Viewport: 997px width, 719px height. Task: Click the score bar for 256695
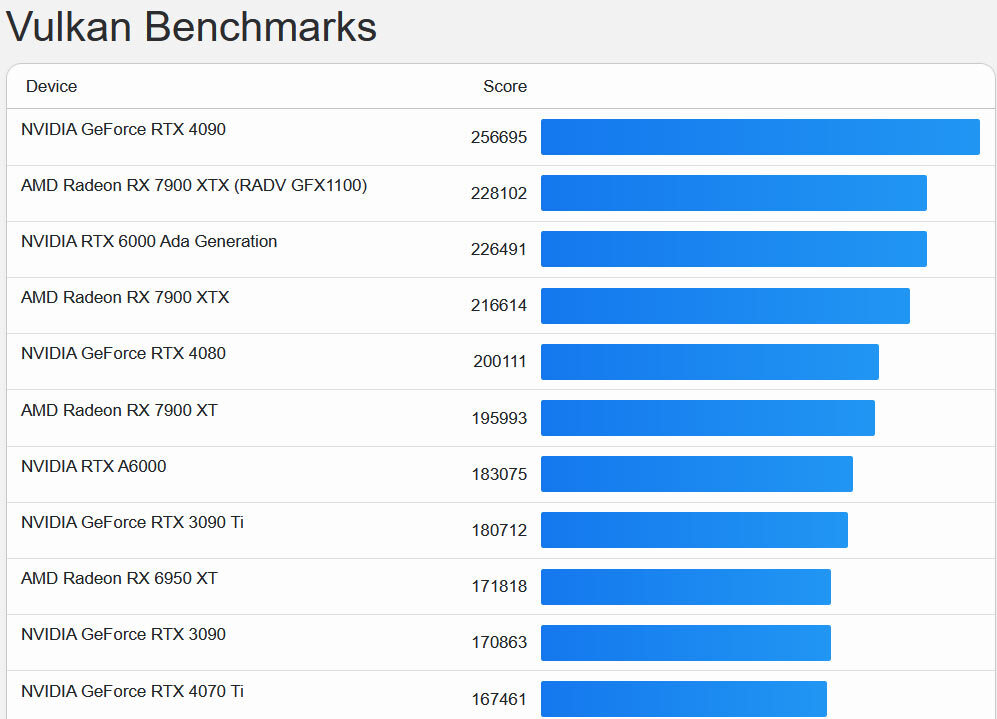760,137
